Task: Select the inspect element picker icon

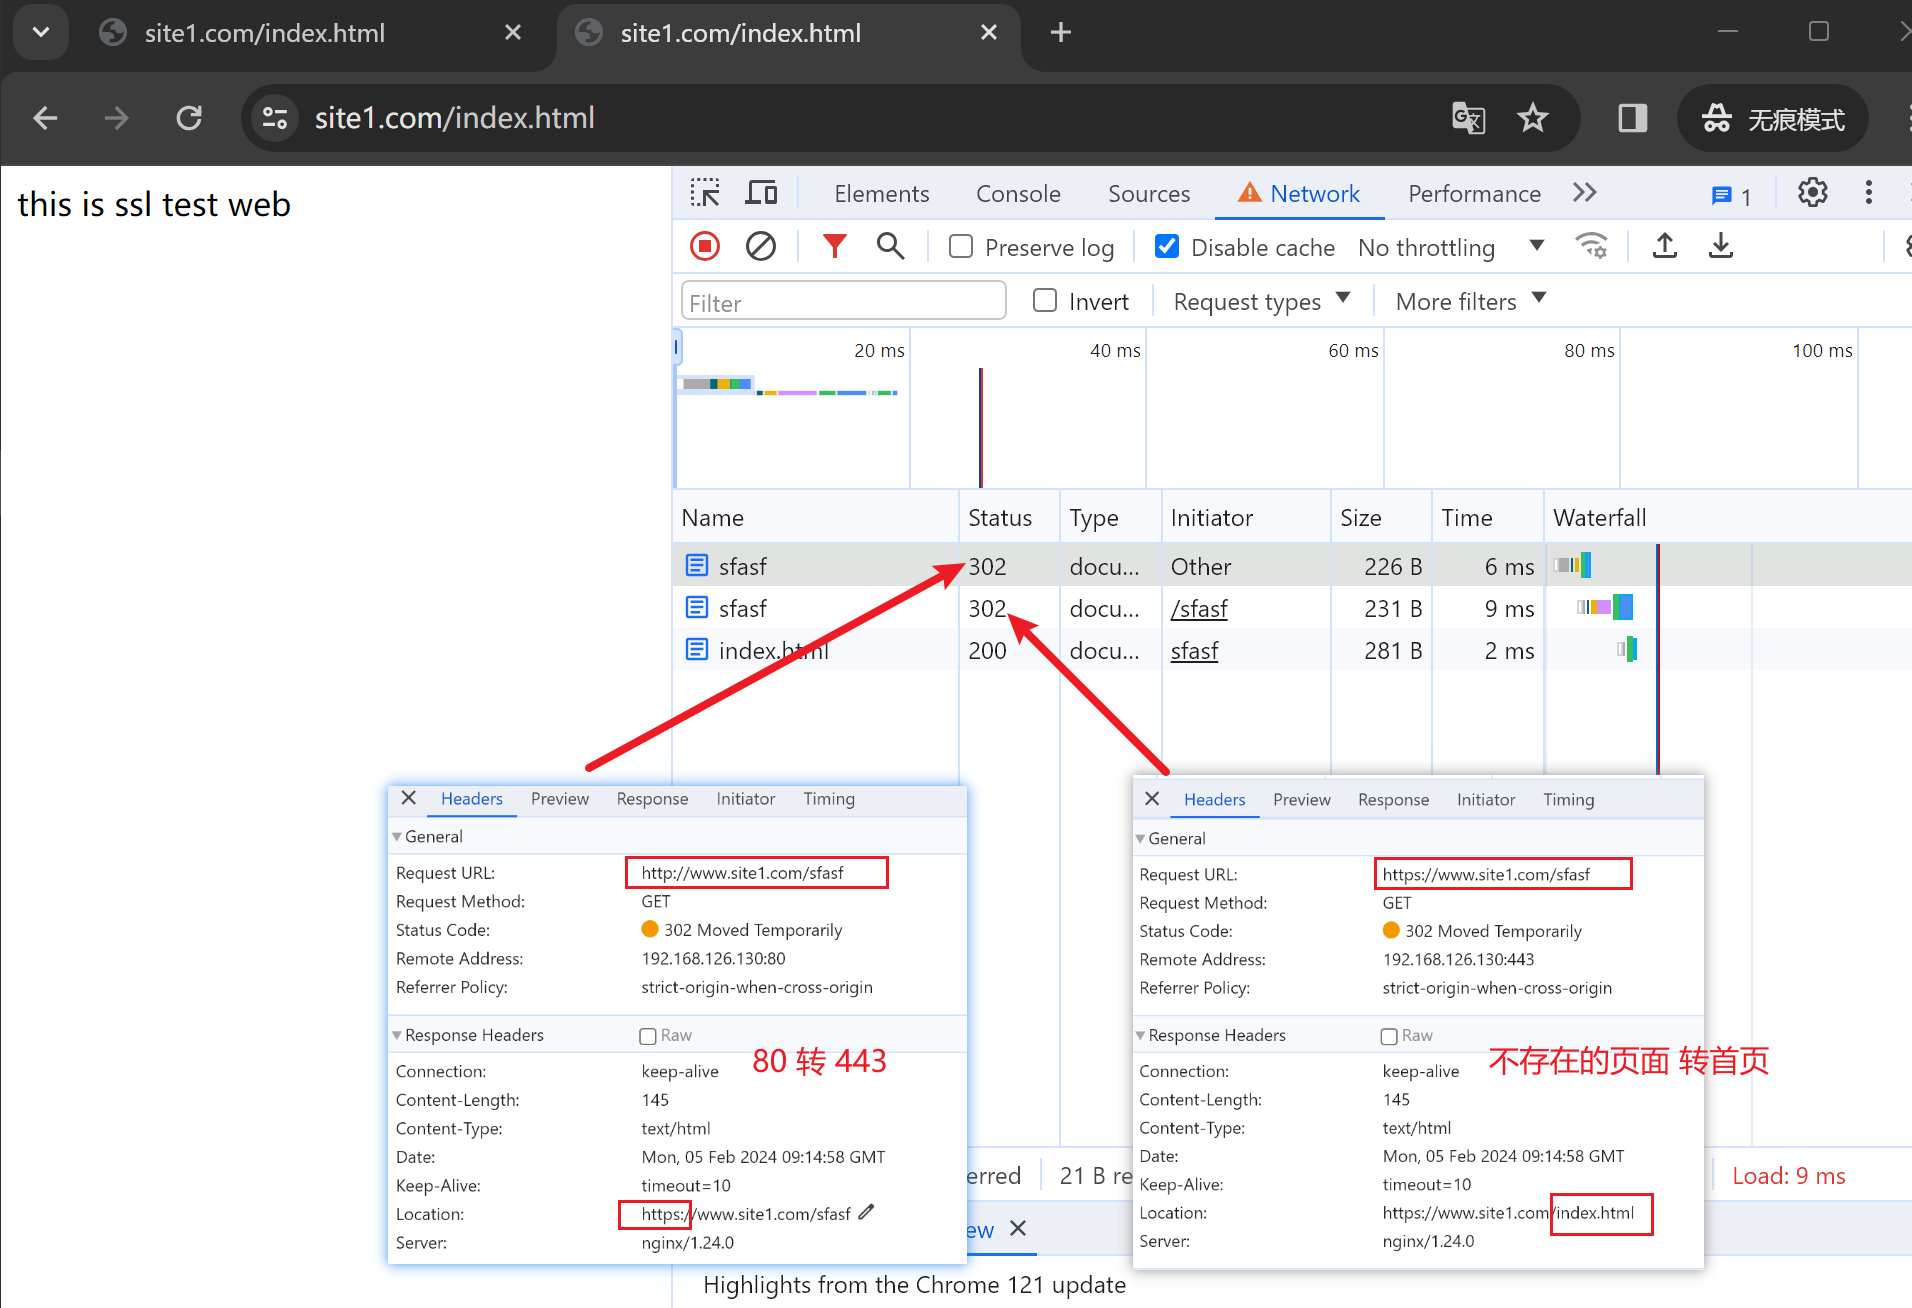Action: pos(705,193)
